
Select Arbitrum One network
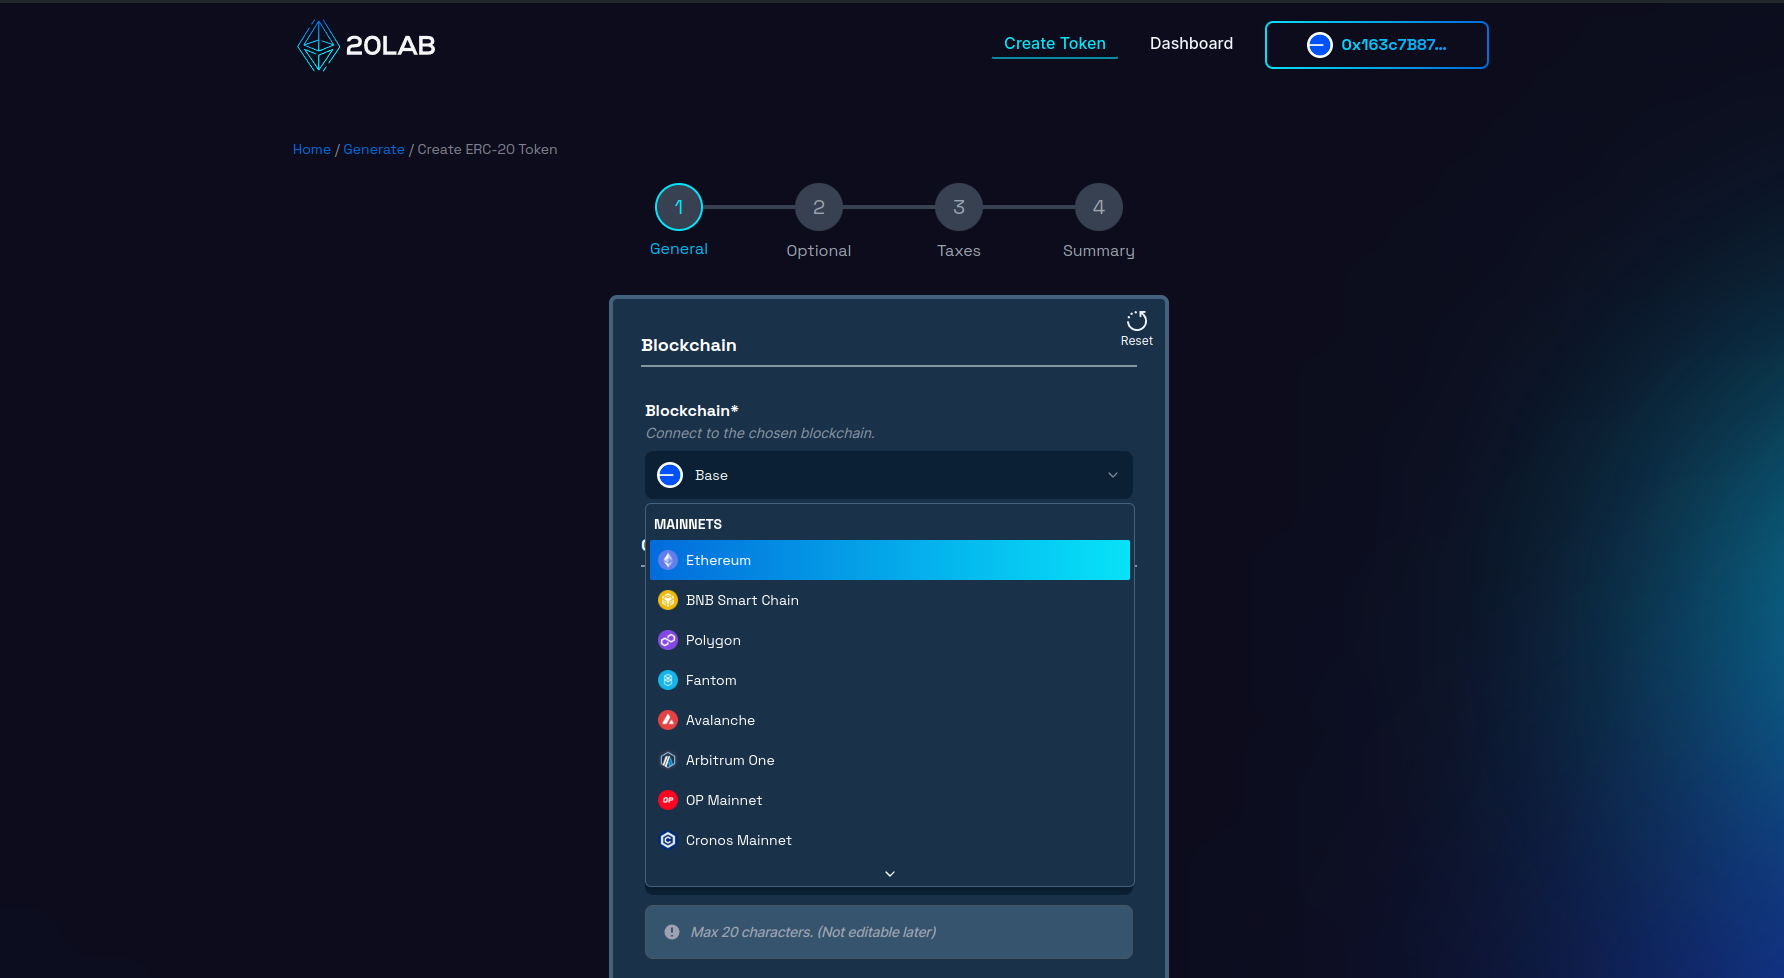pos(890,760)
